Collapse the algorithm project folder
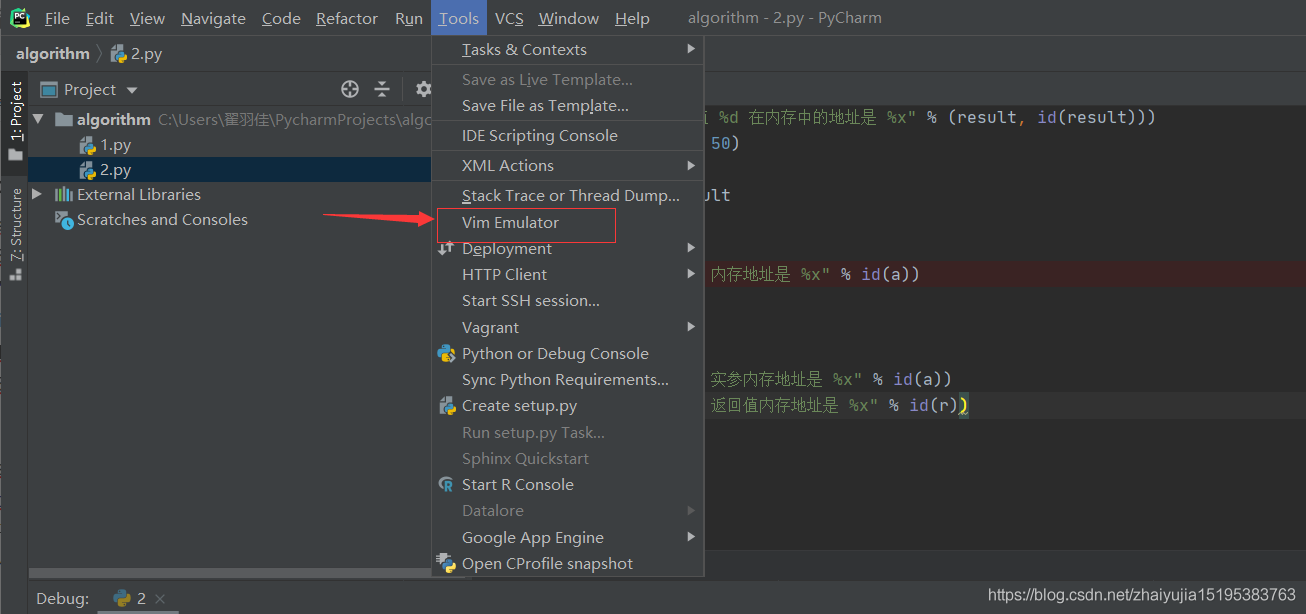This screenshot has height=614, width=1306. [39, 119]
